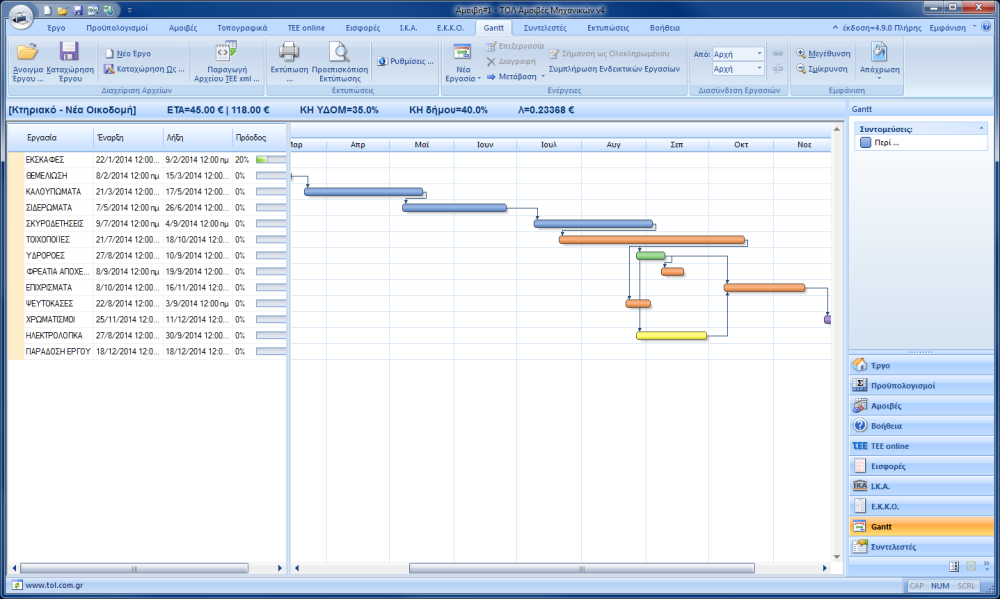The height and width of the screenshot is (599, 1000).
Task: Click the task table horizontal scrollbar right arrow
Action: tap(279, 568)
